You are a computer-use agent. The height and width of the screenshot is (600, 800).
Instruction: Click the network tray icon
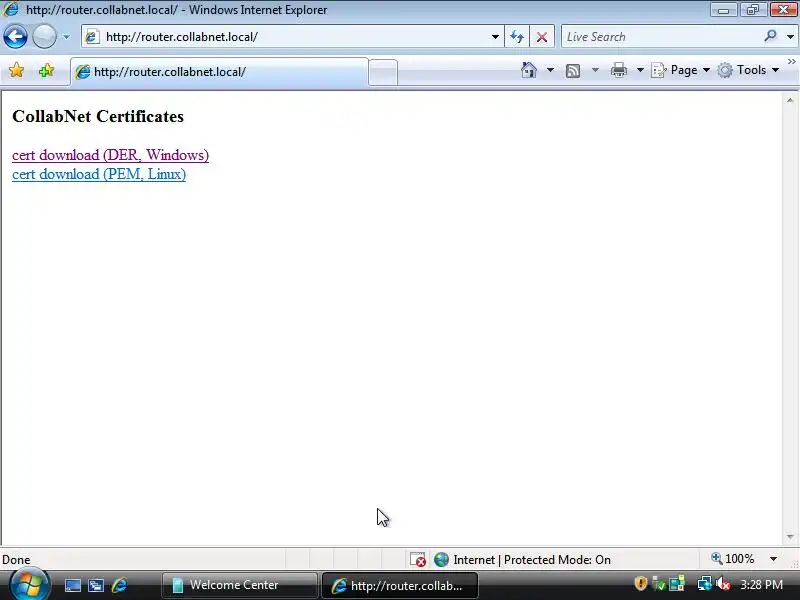[704, 584]
